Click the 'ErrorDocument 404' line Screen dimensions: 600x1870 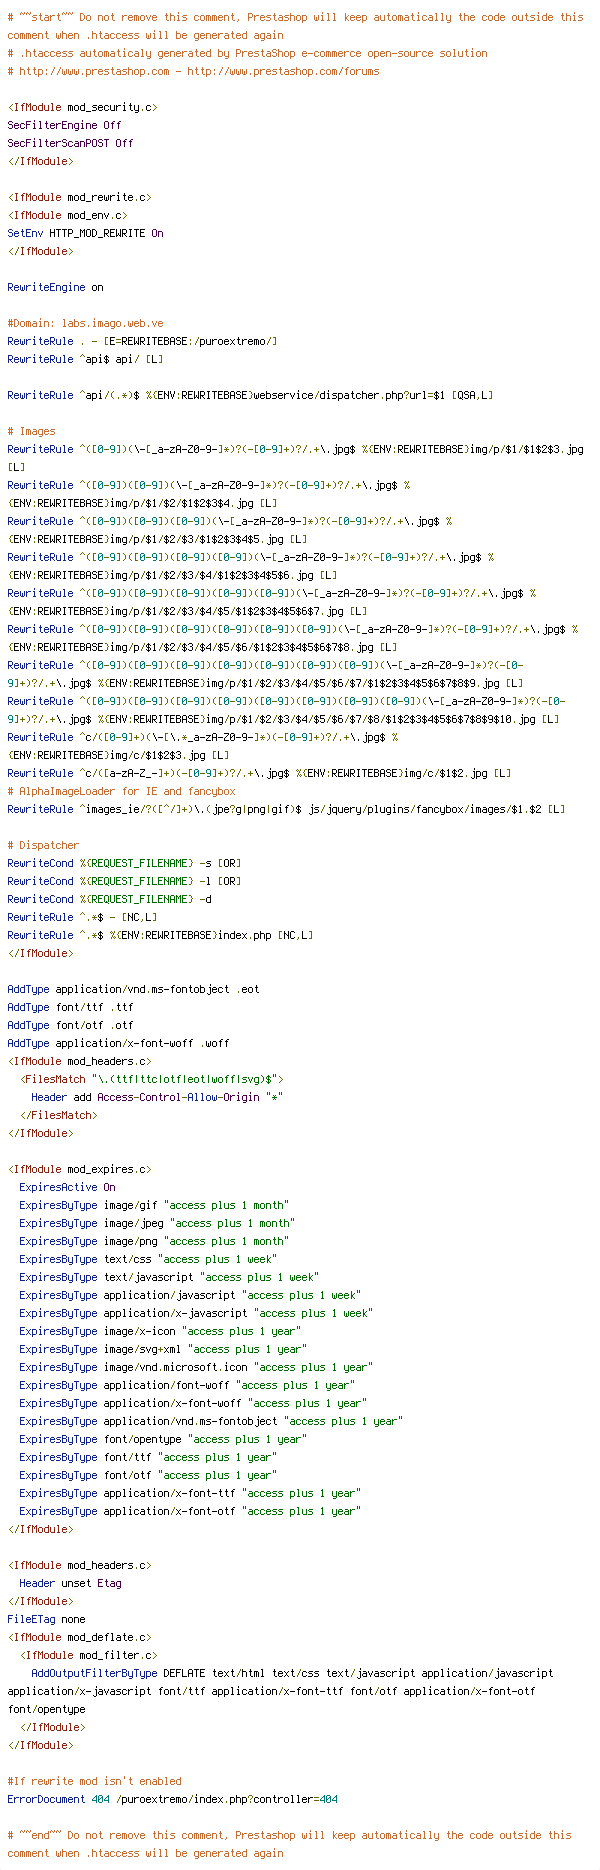click(x=172, y=1799)
